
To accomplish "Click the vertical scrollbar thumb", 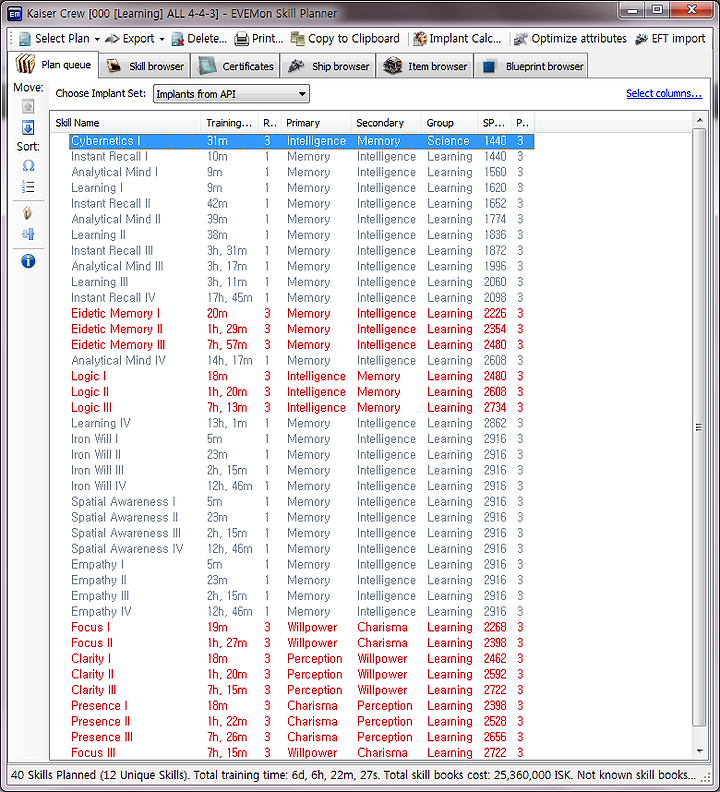I will [x=699, y=427].
